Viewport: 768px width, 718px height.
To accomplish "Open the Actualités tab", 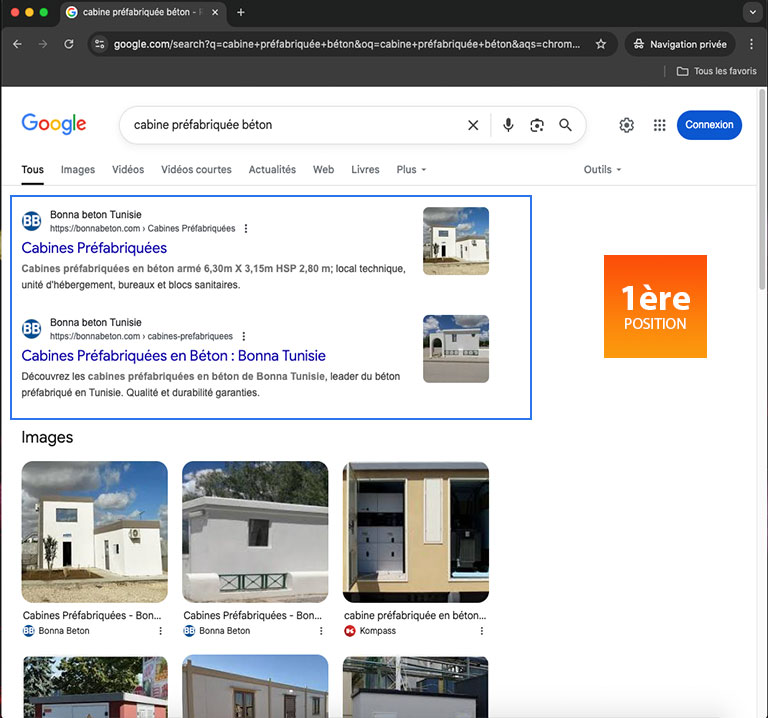I will (x=272, y=169).
